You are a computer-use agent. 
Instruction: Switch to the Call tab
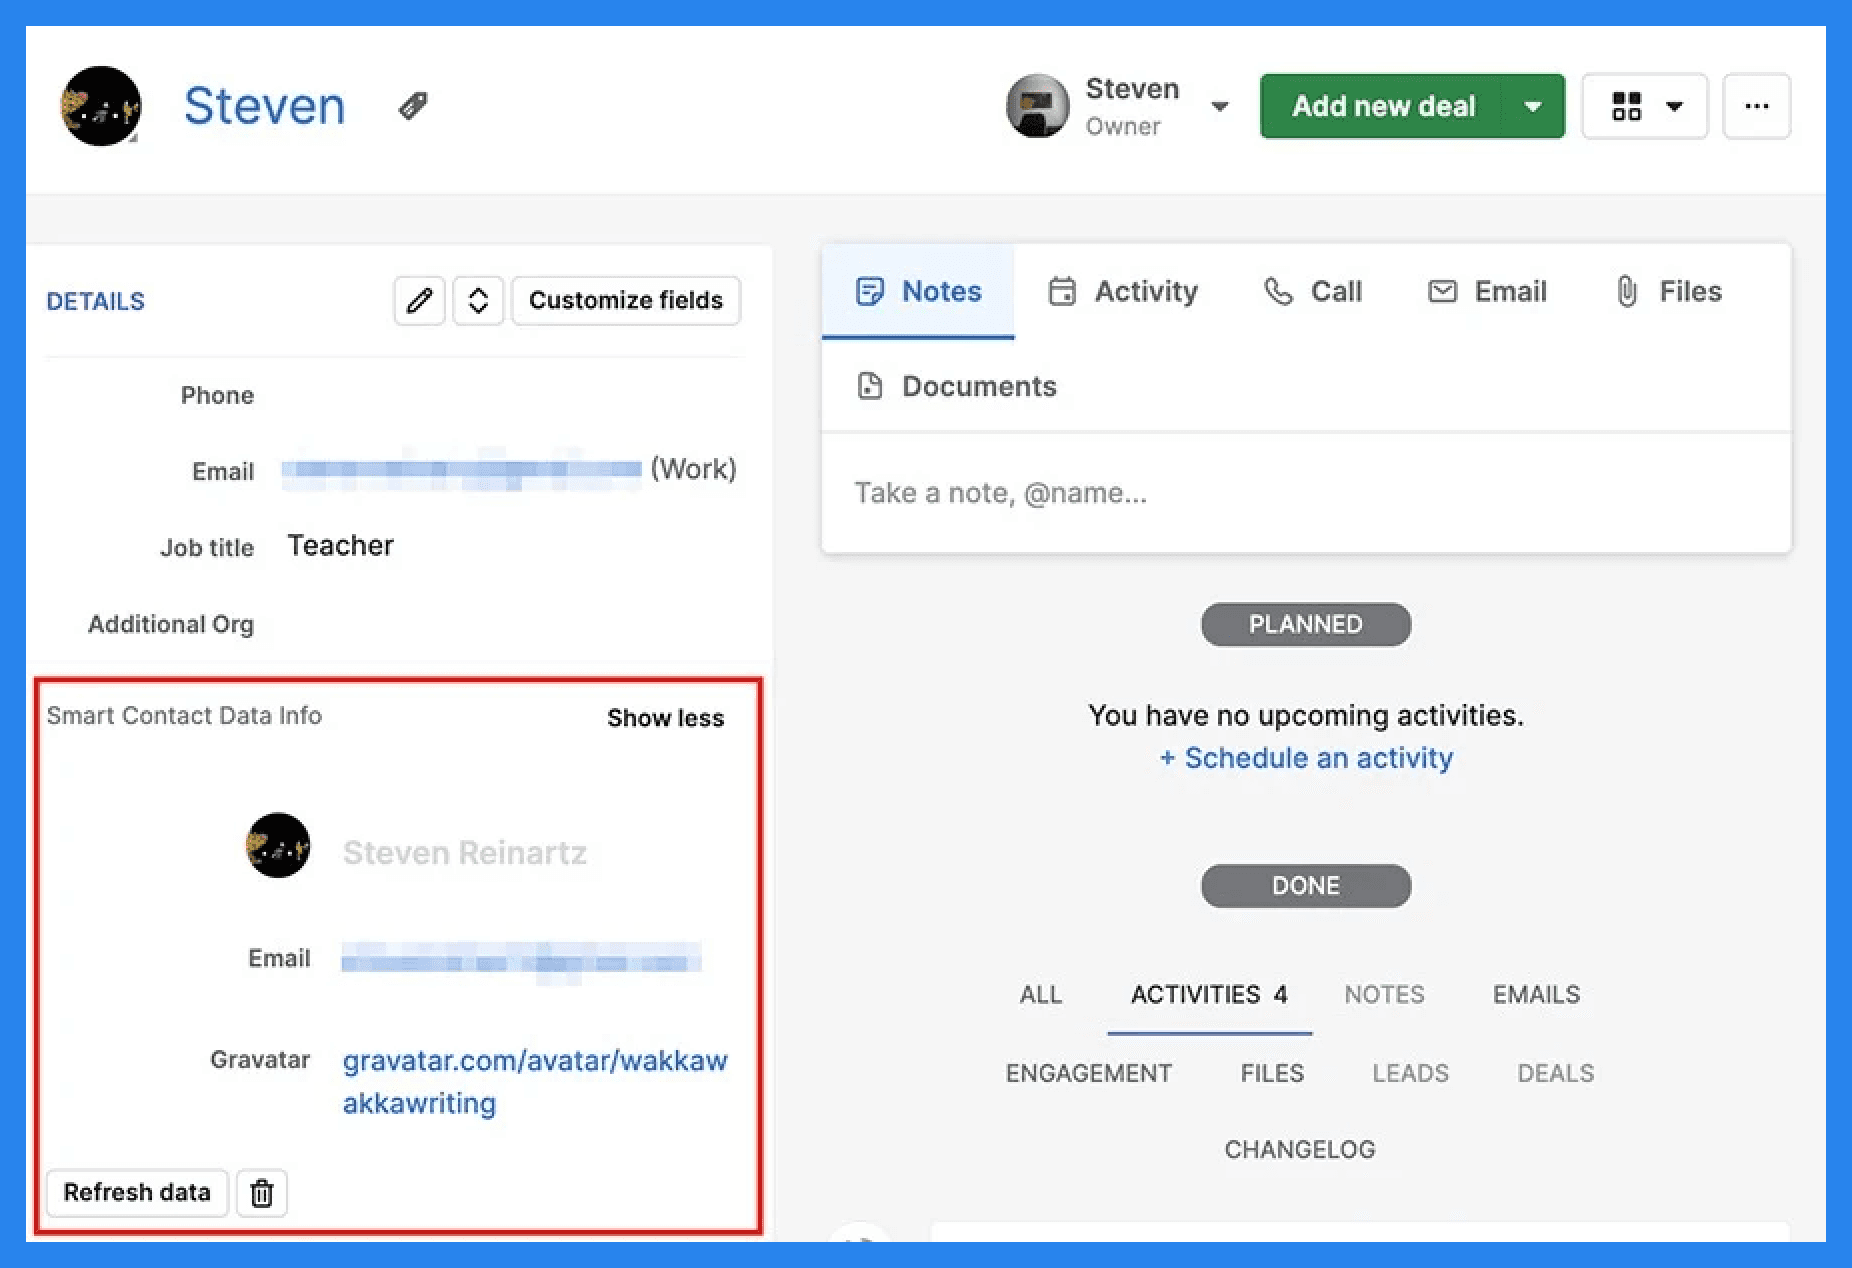point(1312,291)
